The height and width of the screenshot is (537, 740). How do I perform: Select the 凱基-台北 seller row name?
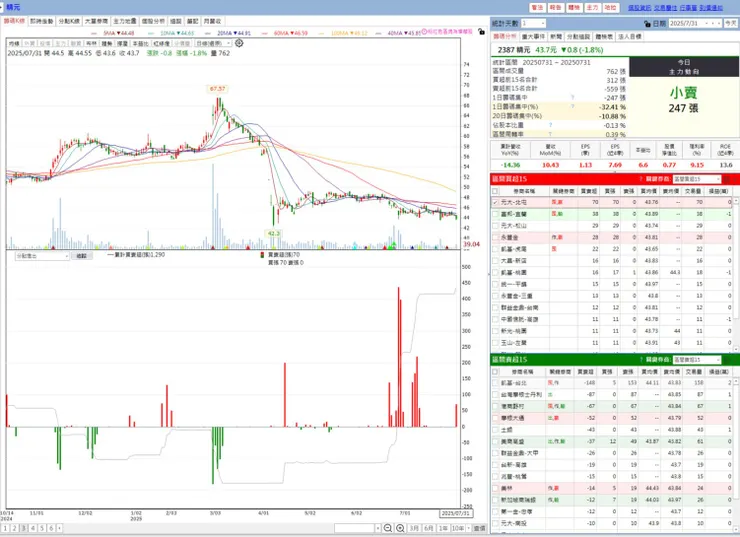(x=513, y=383)
